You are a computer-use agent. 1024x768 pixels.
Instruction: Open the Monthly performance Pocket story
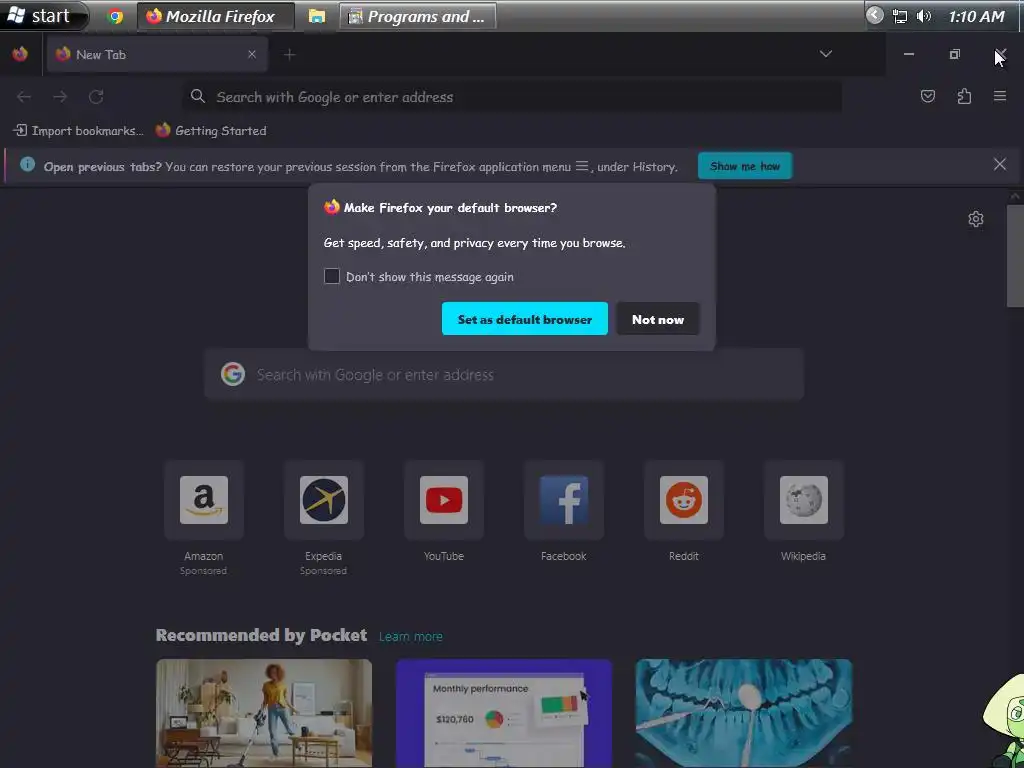click(504, 713)
